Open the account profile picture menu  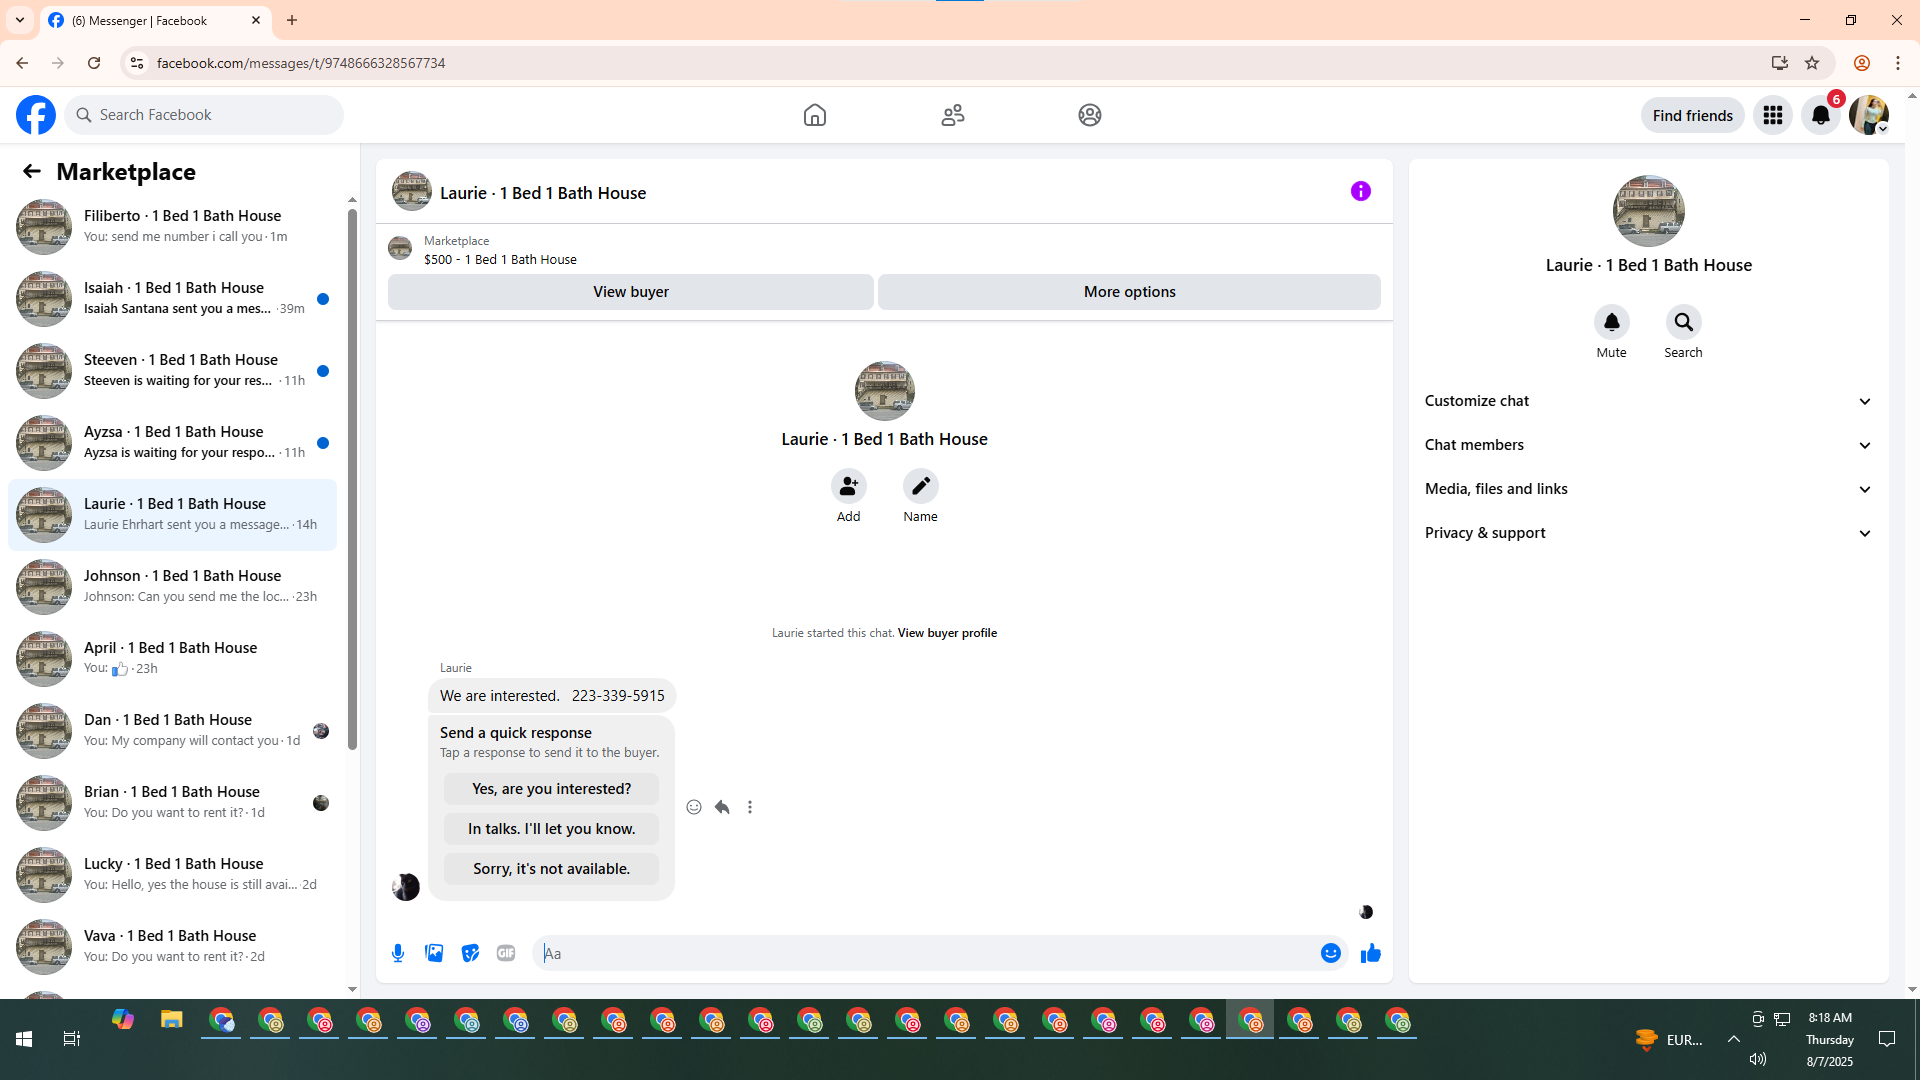coord(1869,115)
